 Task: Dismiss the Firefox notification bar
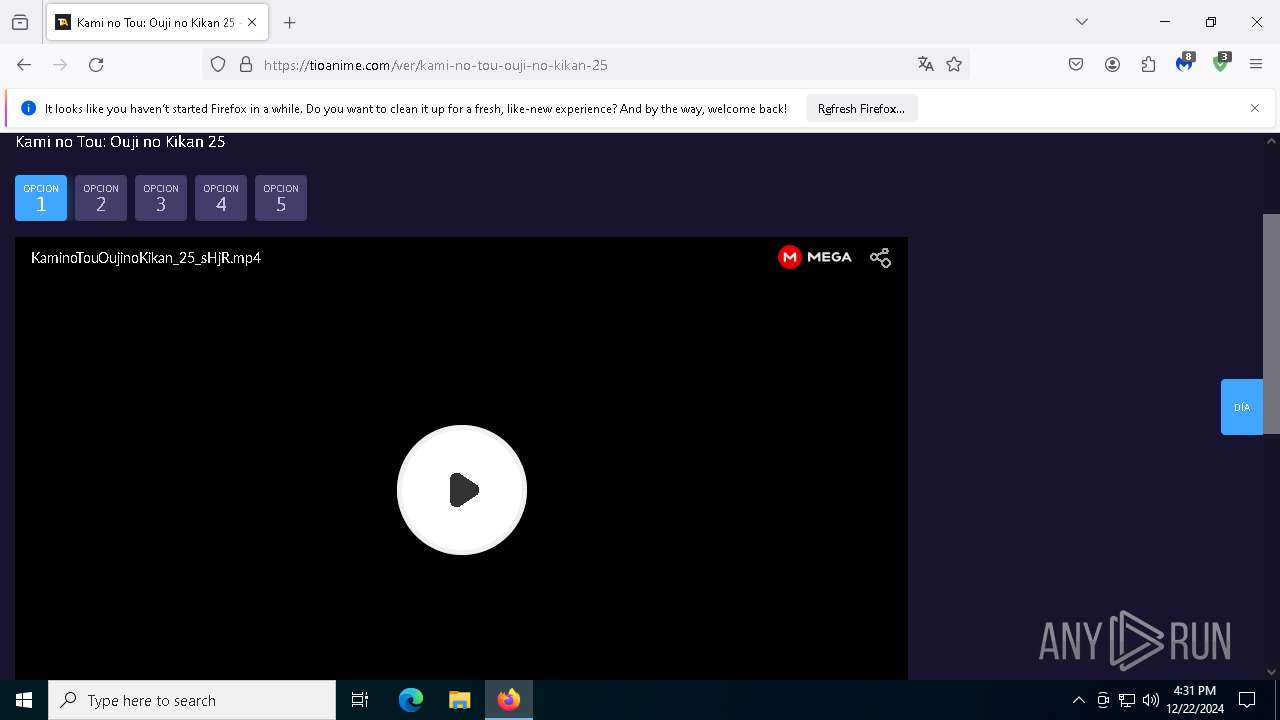(x=1255, y=108)
